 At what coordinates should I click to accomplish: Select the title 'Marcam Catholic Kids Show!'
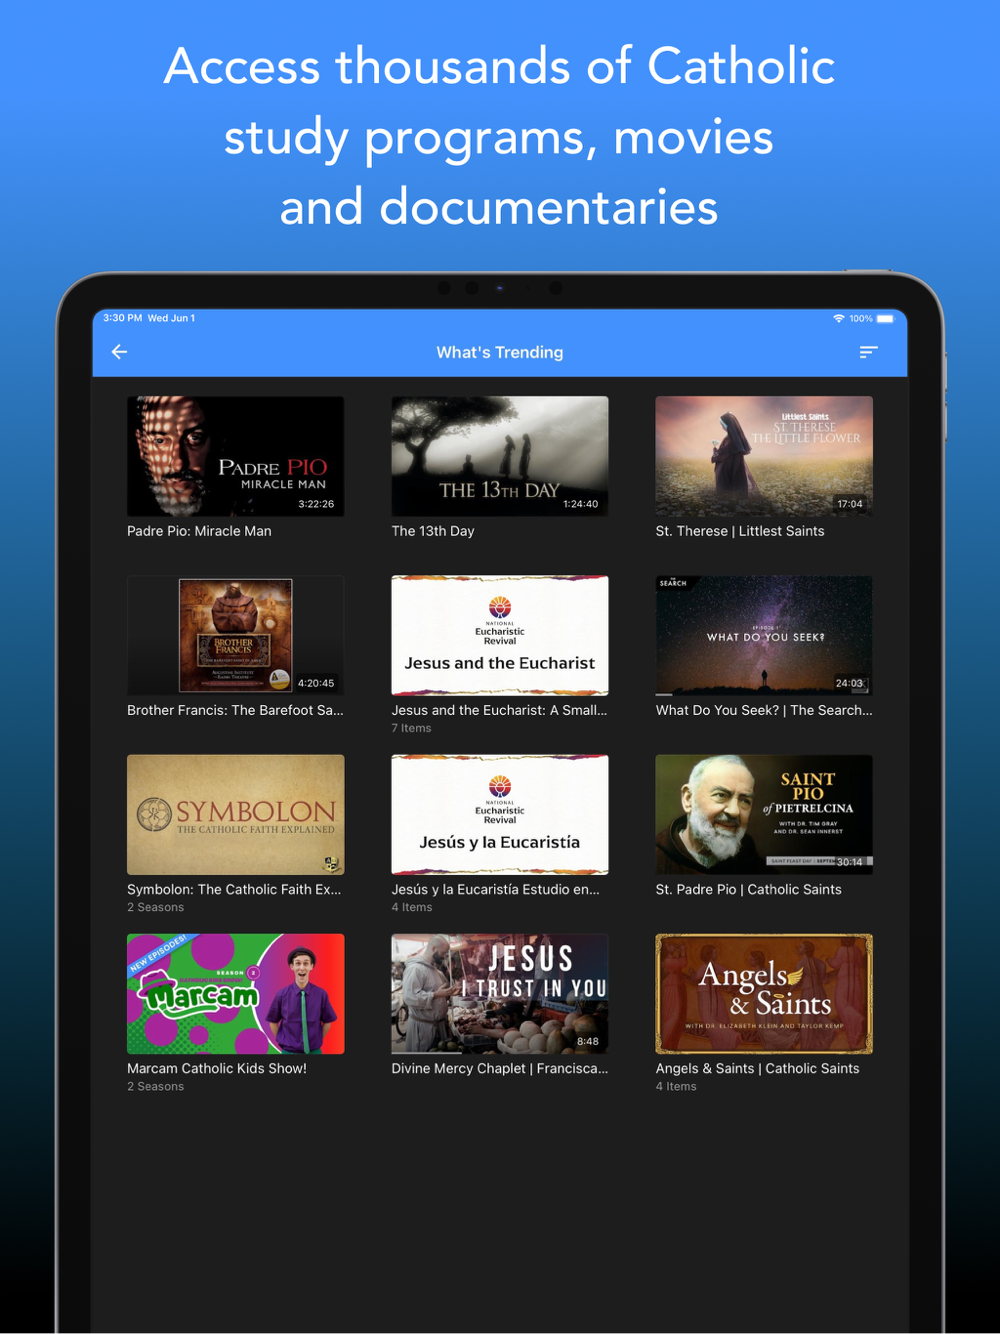tap(217, 1068)
